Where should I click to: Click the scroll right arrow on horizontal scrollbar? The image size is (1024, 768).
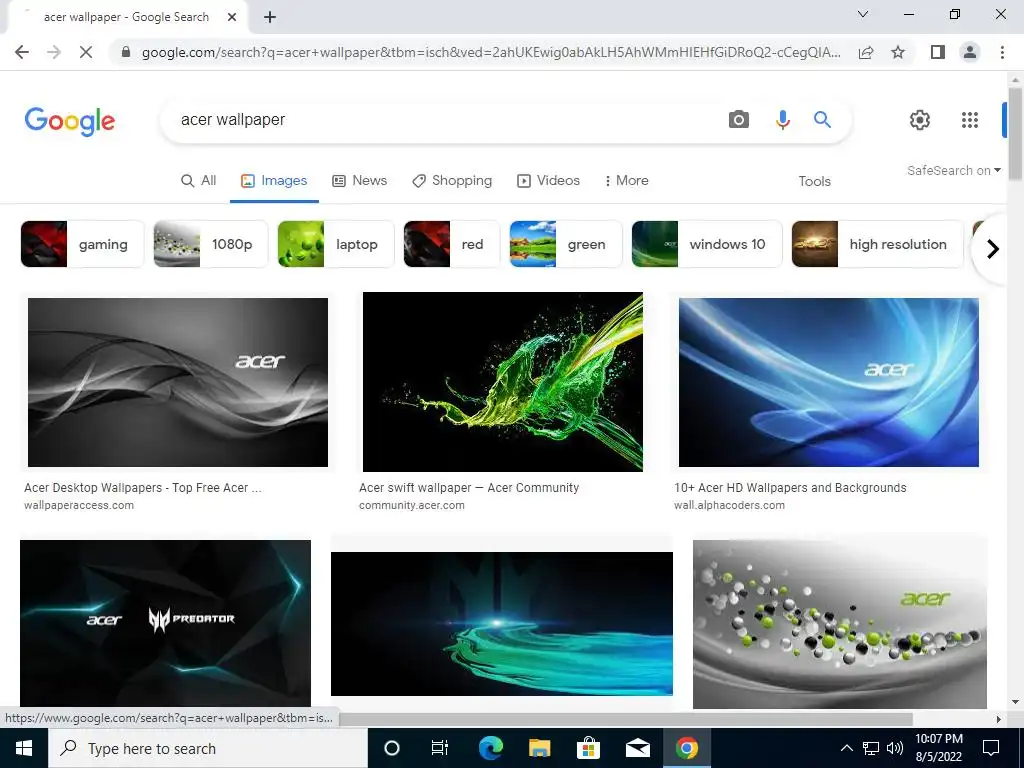coord(998,719)
